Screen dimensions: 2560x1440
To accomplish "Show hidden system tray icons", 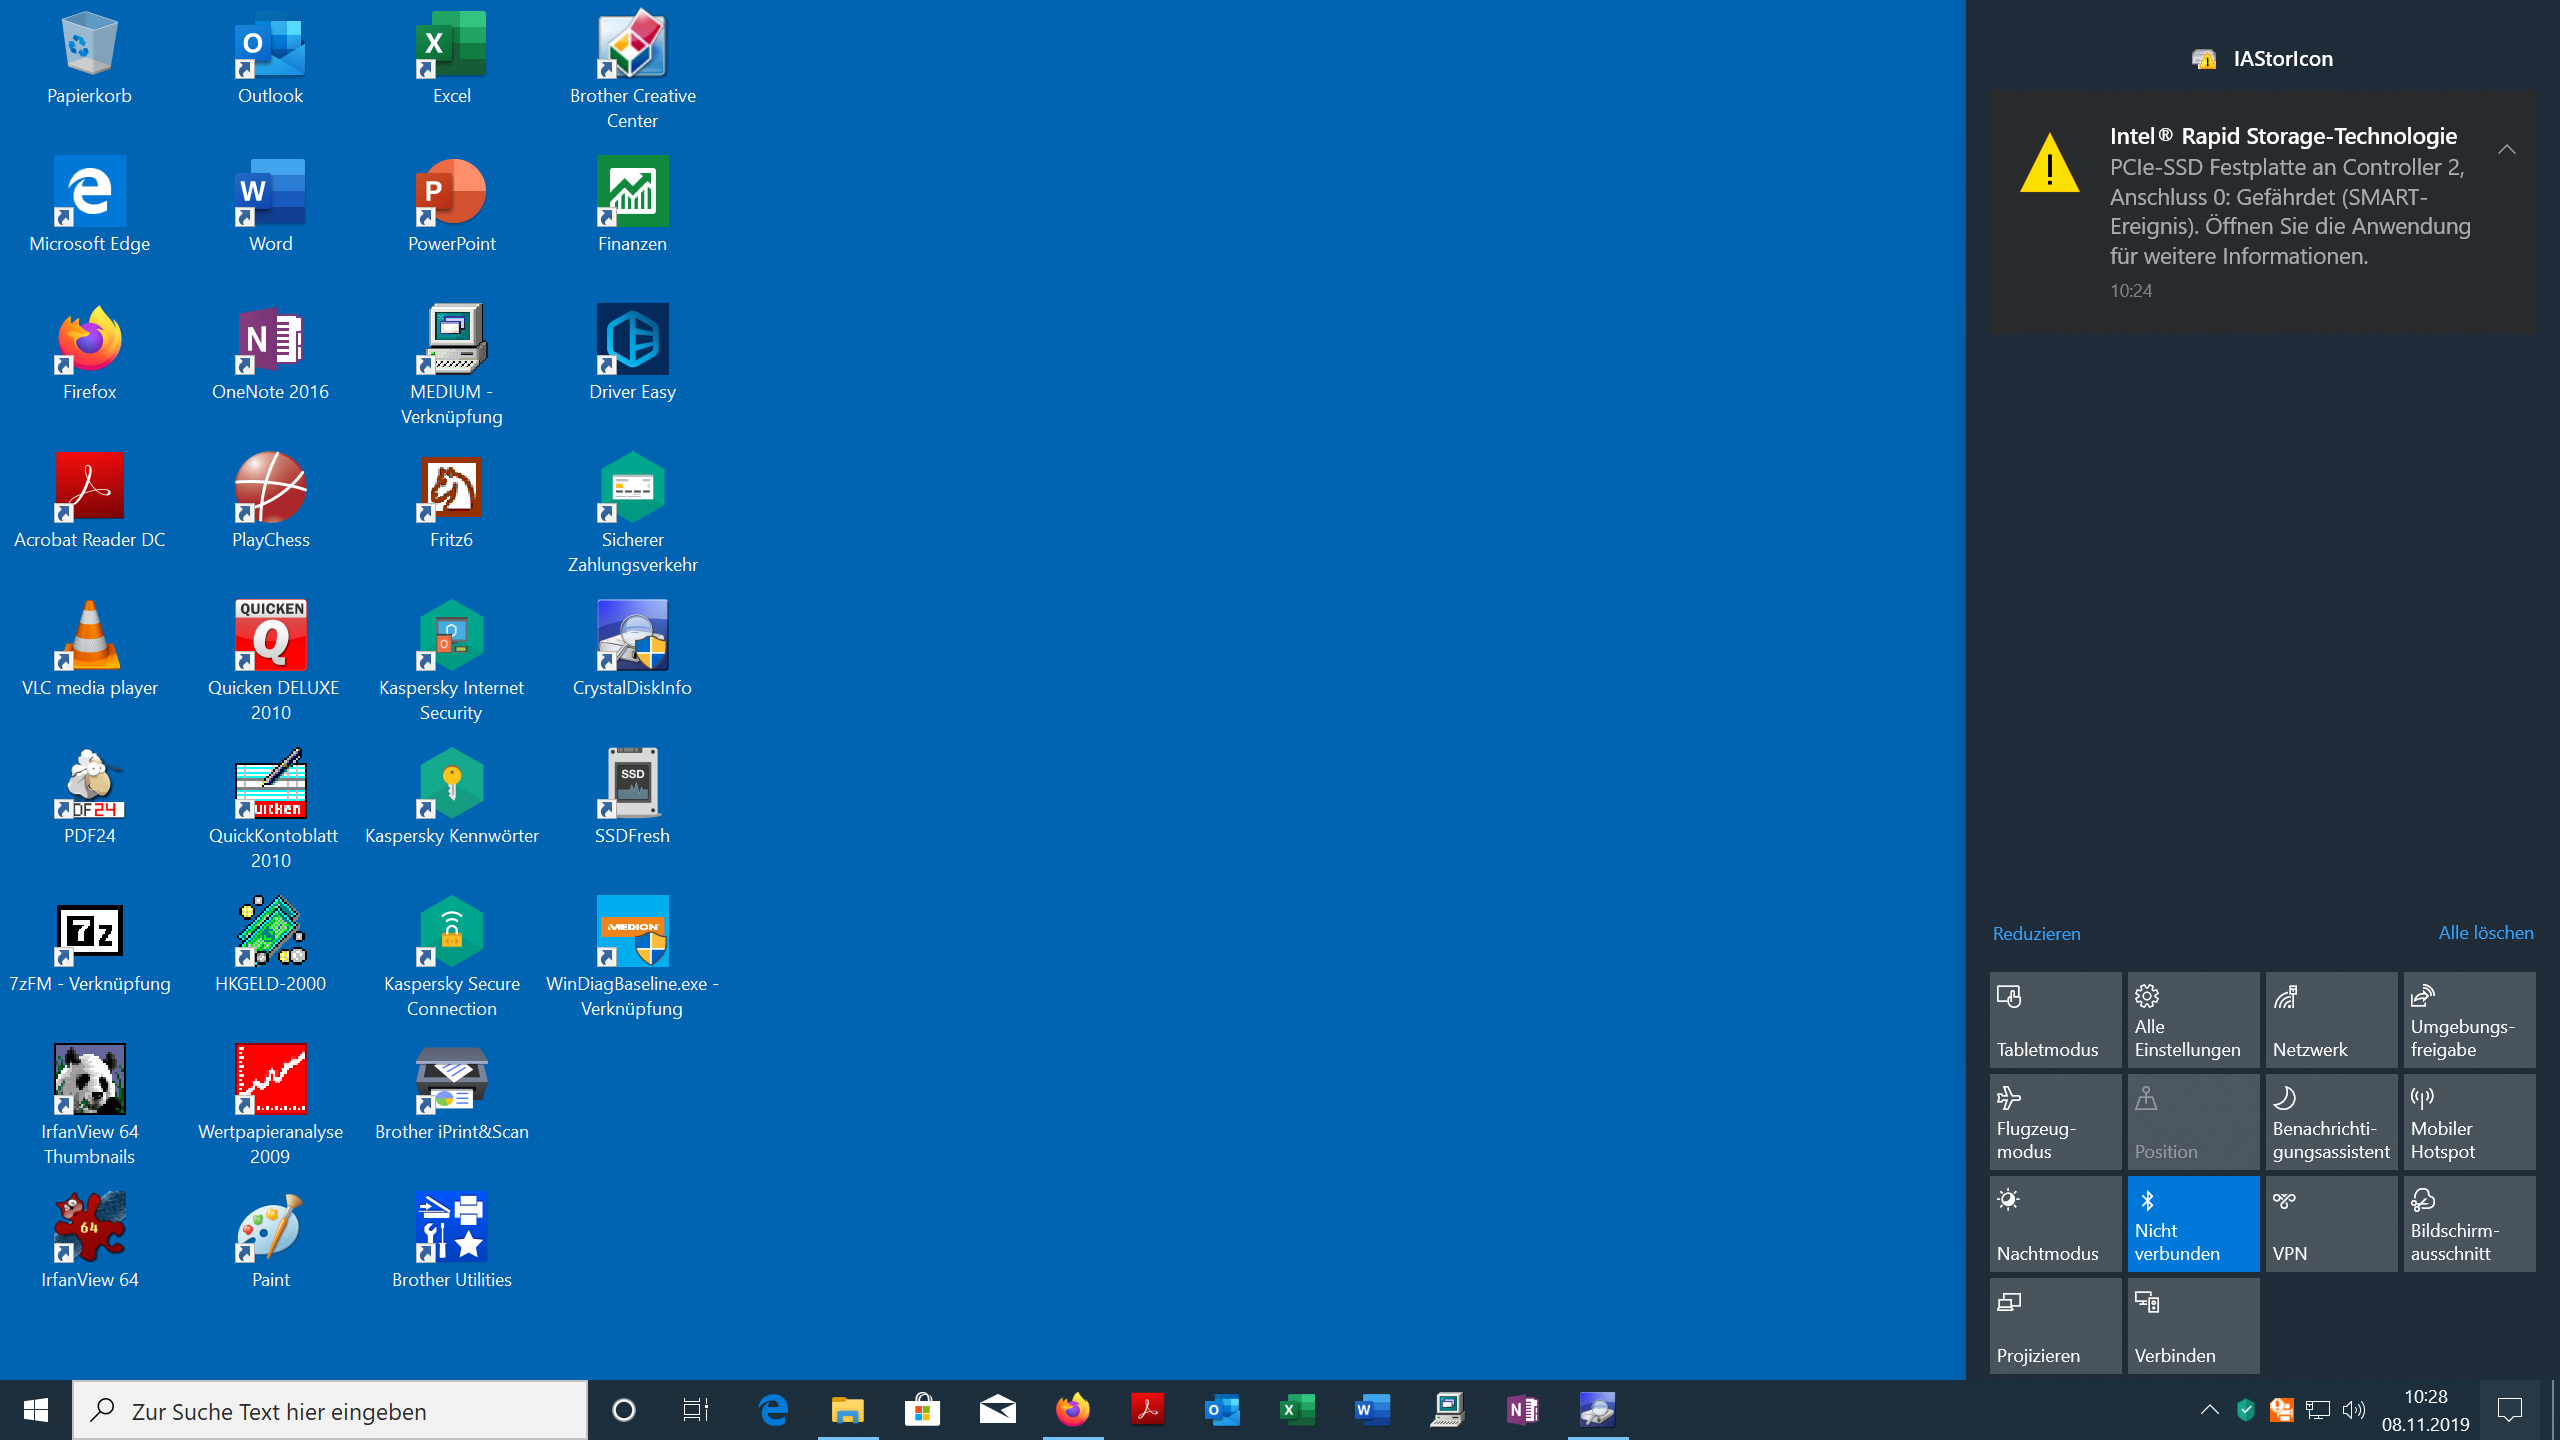I will pyautogui.click(x=2209, y=1410).
